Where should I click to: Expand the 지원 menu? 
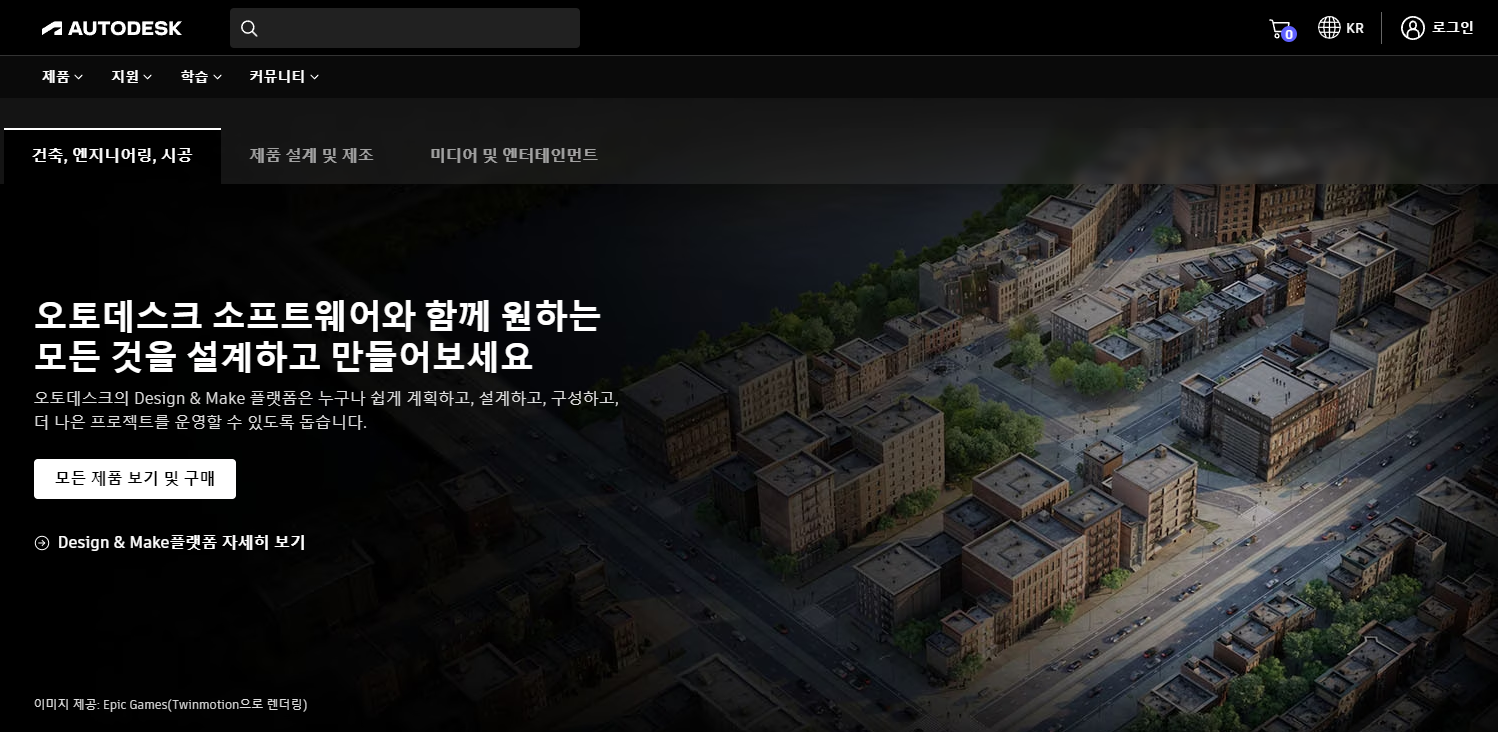[x=132, y=77]
